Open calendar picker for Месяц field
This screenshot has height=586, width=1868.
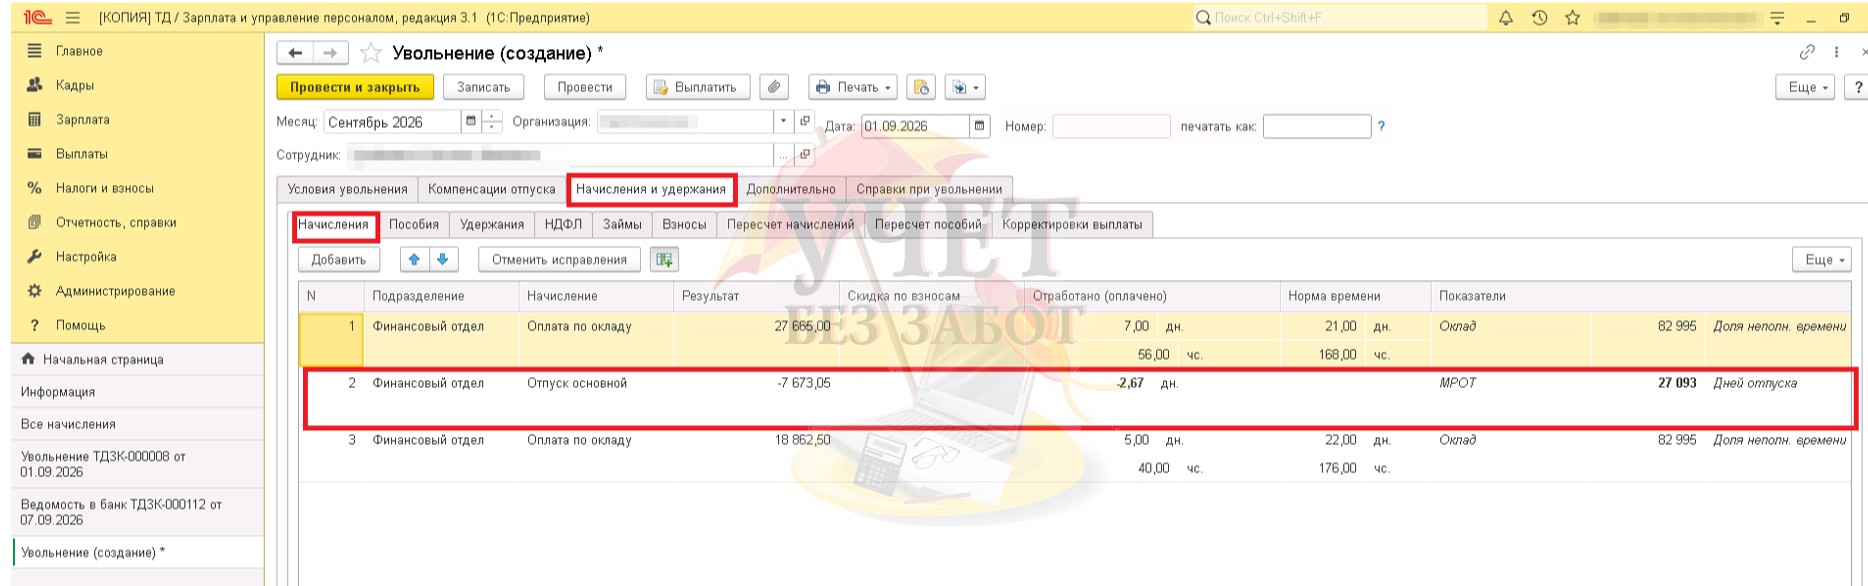tap(470, 122)
